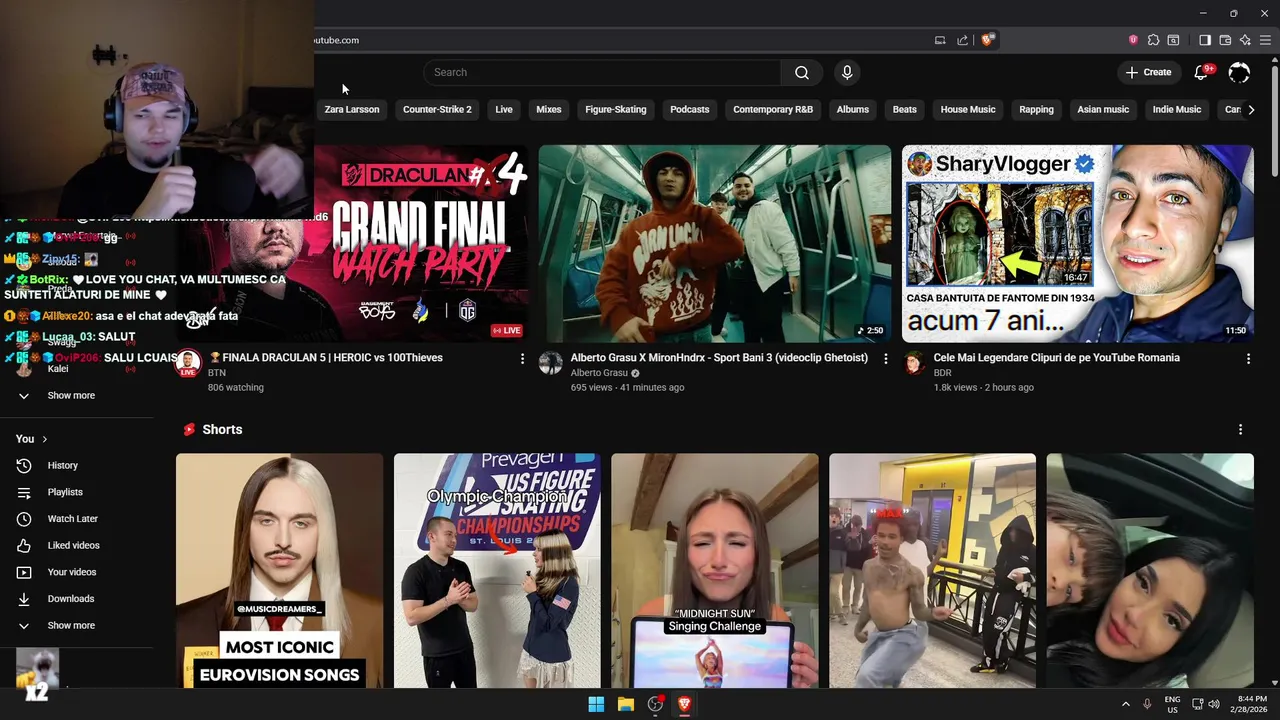Open the browser hamburger menu
The image size is (1280, 720).
coord(1265,40)
